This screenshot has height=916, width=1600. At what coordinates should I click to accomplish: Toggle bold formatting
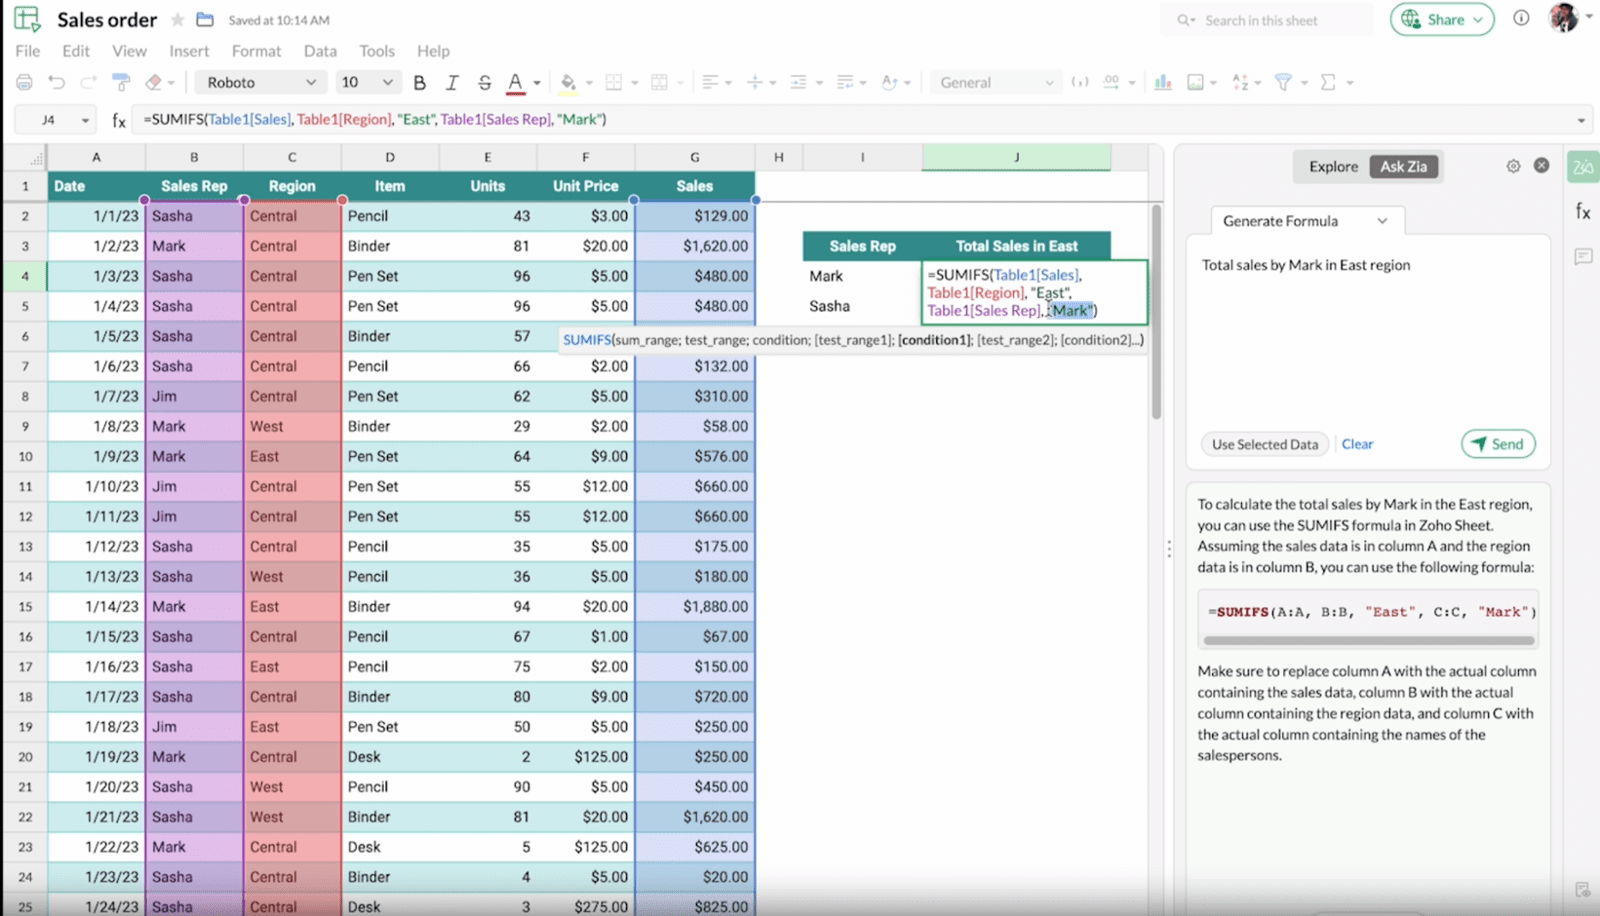pos(420,82)
